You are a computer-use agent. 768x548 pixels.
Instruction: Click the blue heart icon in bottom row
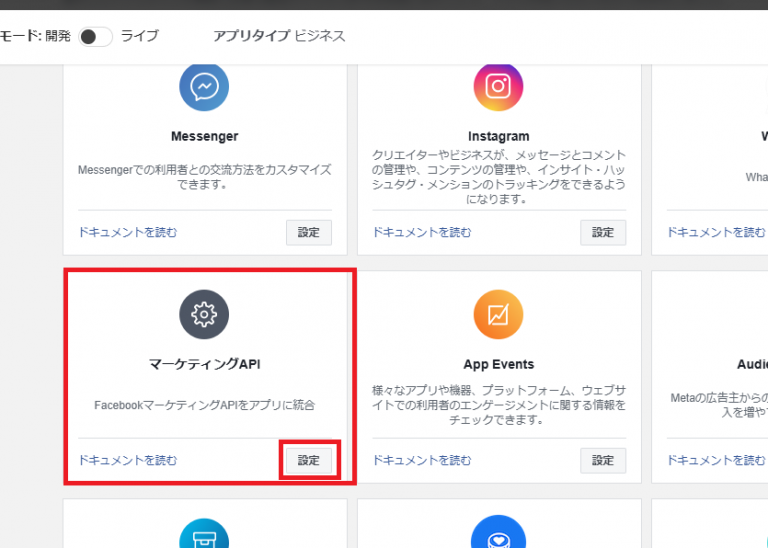point(498,531)
